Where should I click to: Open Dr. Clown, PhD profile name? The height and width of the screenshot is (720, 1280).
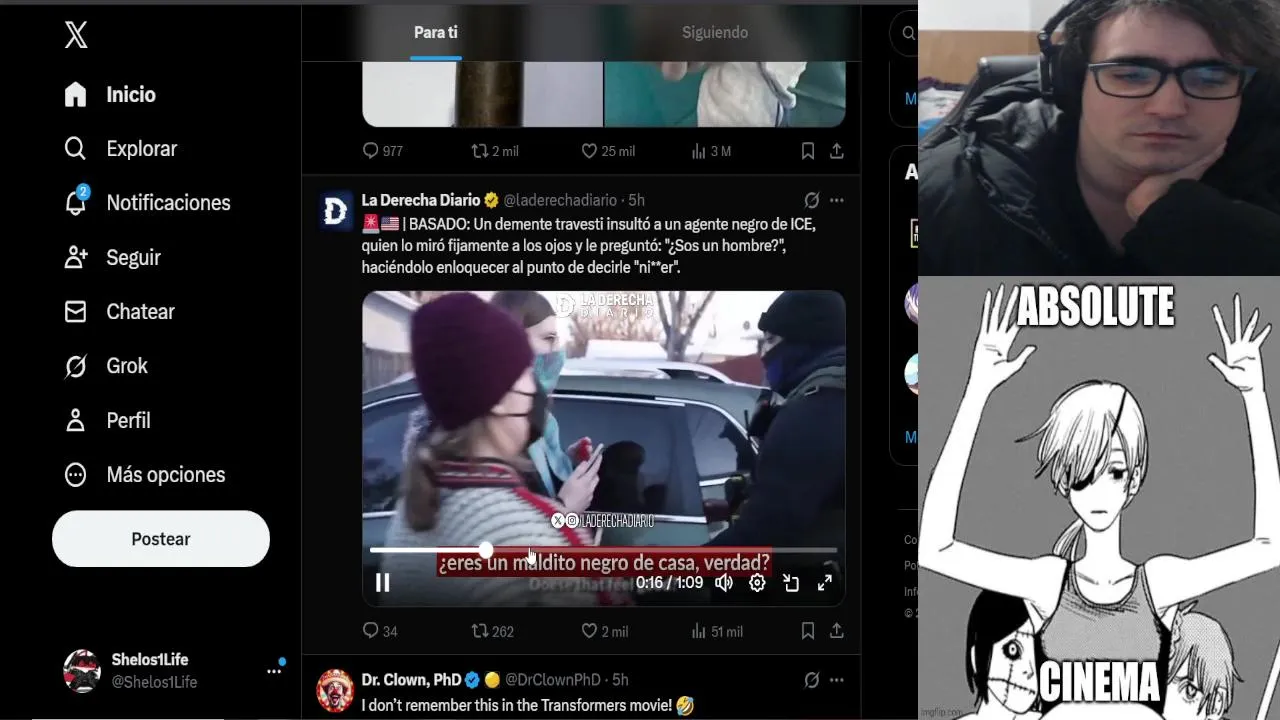click(x=411, y=680)
